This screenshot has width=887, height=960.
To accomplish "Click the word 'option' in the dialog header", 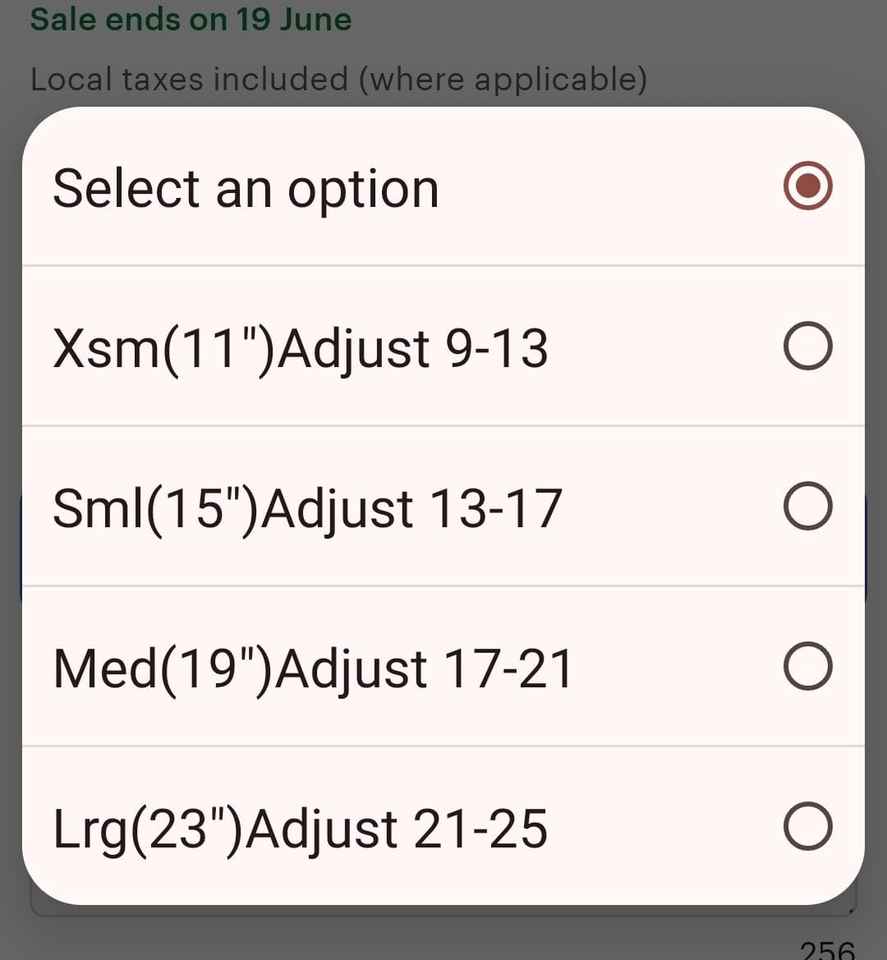I will click(363, 190).
